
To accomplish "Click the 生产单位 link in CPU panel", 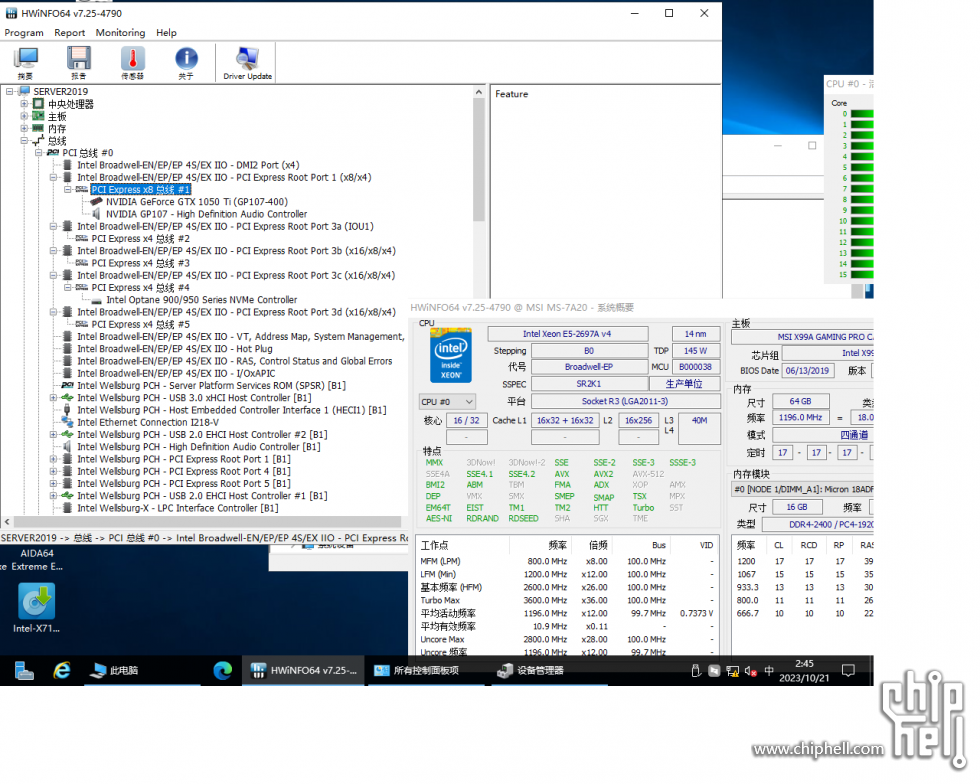I will tap(684, 384).
